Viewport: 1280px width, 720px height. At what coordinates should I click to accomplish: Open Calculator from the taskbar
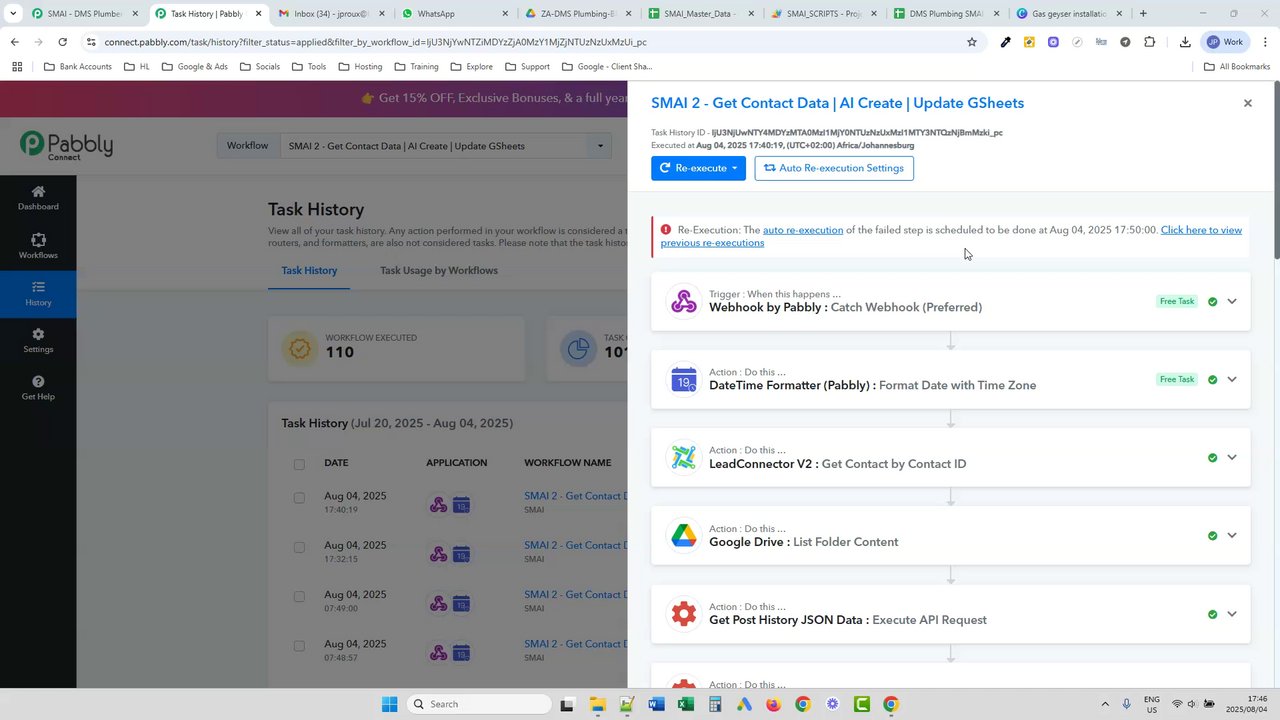pos(714,704)
